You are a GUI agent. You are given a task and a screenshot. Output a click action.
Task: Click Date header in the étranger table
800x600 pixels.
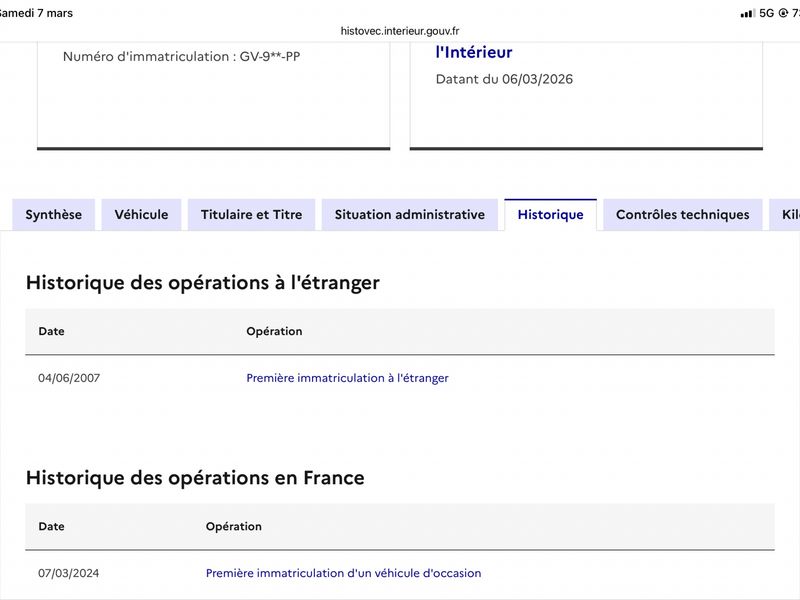pyautogui.click(x=51, y=331)
